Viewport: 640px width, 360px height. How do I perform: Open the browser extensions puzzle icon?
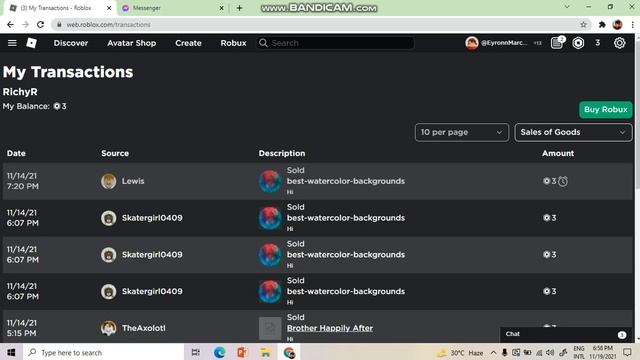pyautogui.click(x=602, y=24)
